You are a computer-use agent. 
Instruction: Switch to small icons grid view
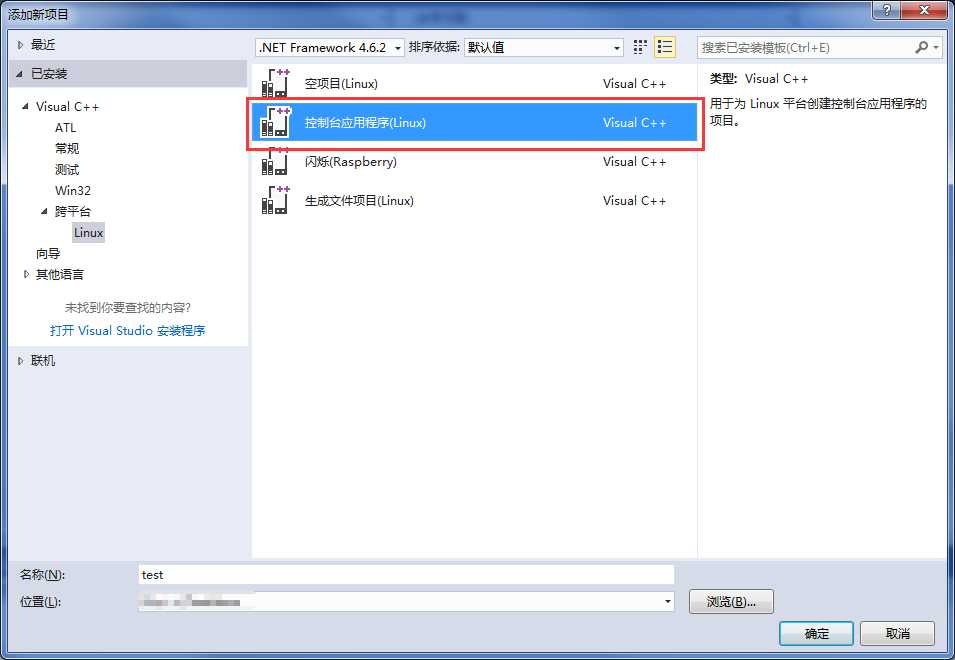pos(640,47)
